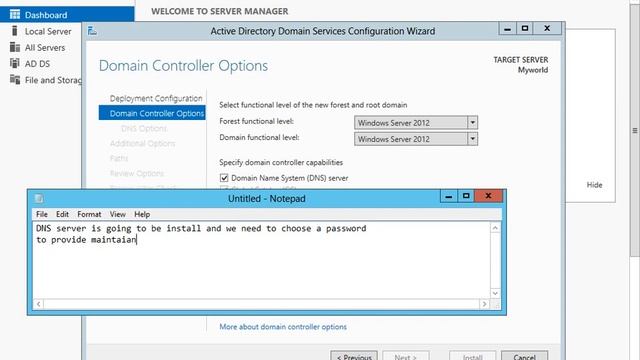Viewport: 640px width, 360px height.
Task: Open Notepad File menu
Action: point(42,214)
